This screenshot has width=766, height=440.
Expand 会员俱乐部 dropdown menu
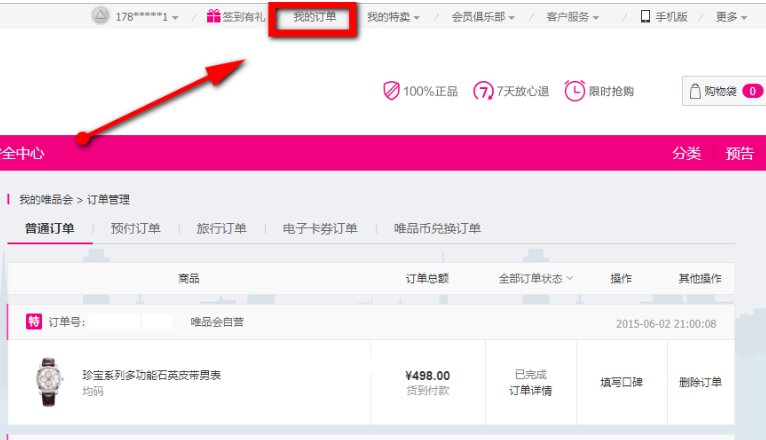(483, 17)
